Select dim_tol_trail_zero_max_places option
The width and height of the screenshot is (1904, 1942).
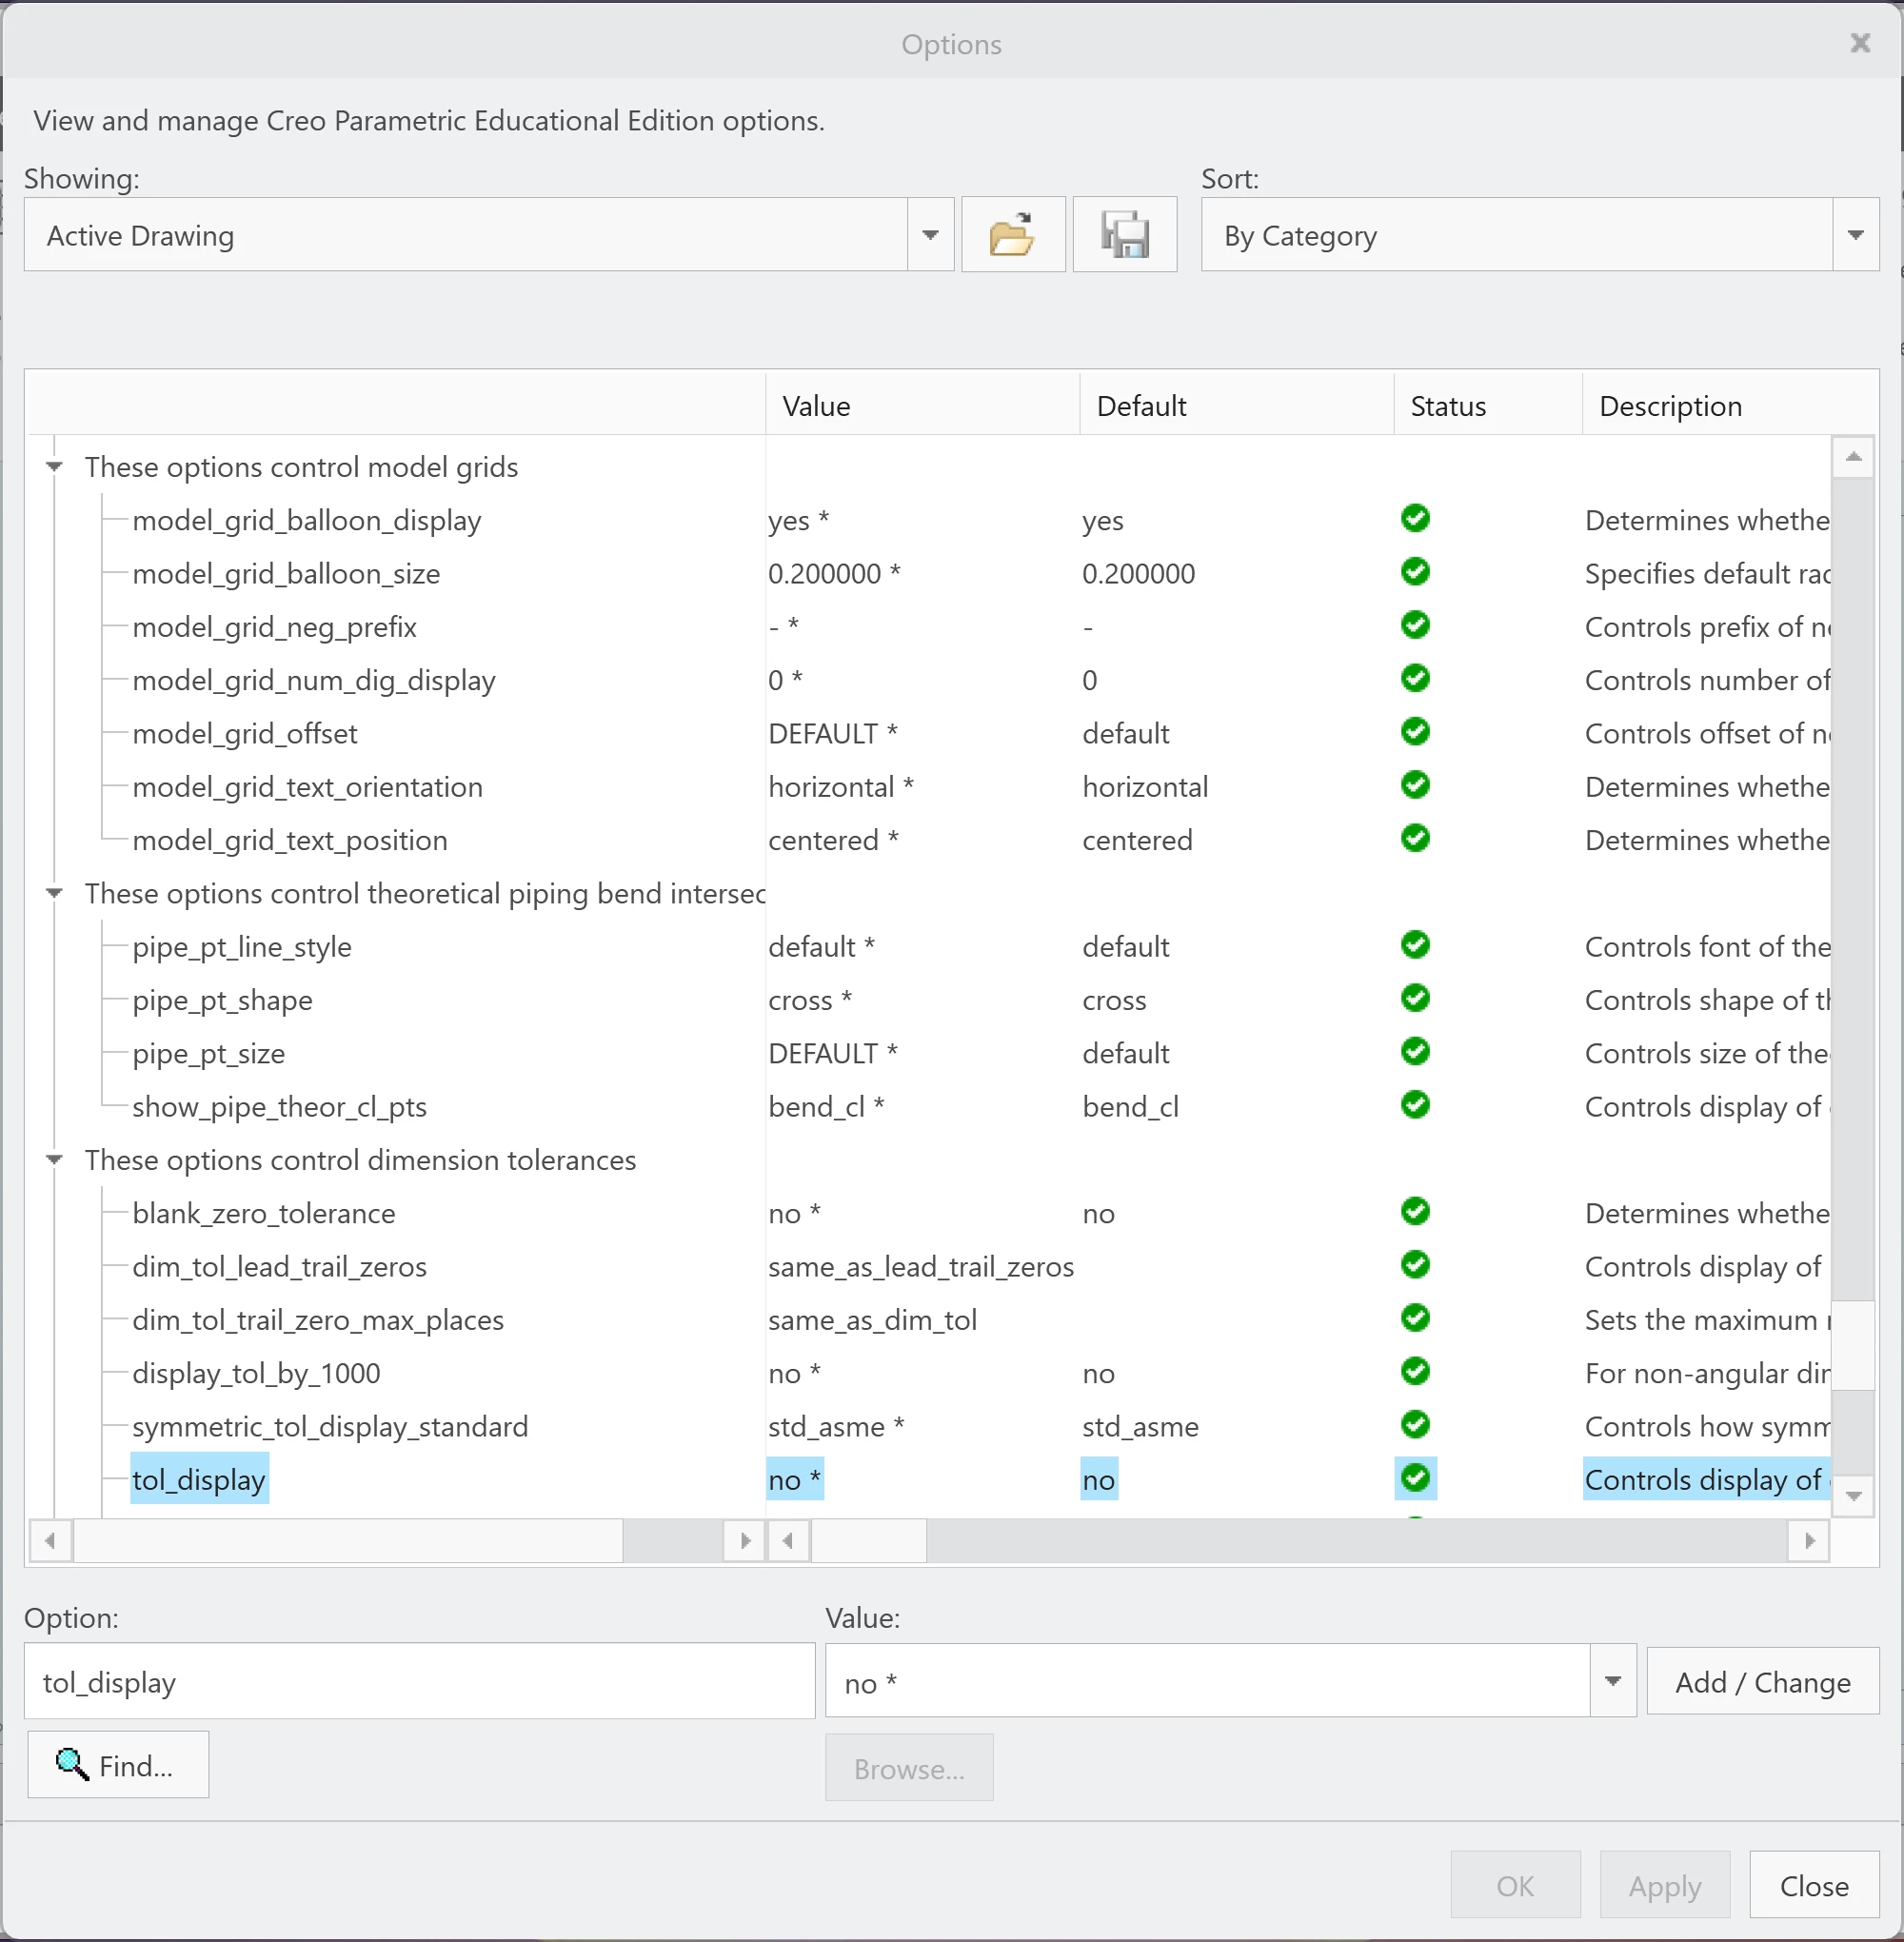point(318,1320)
